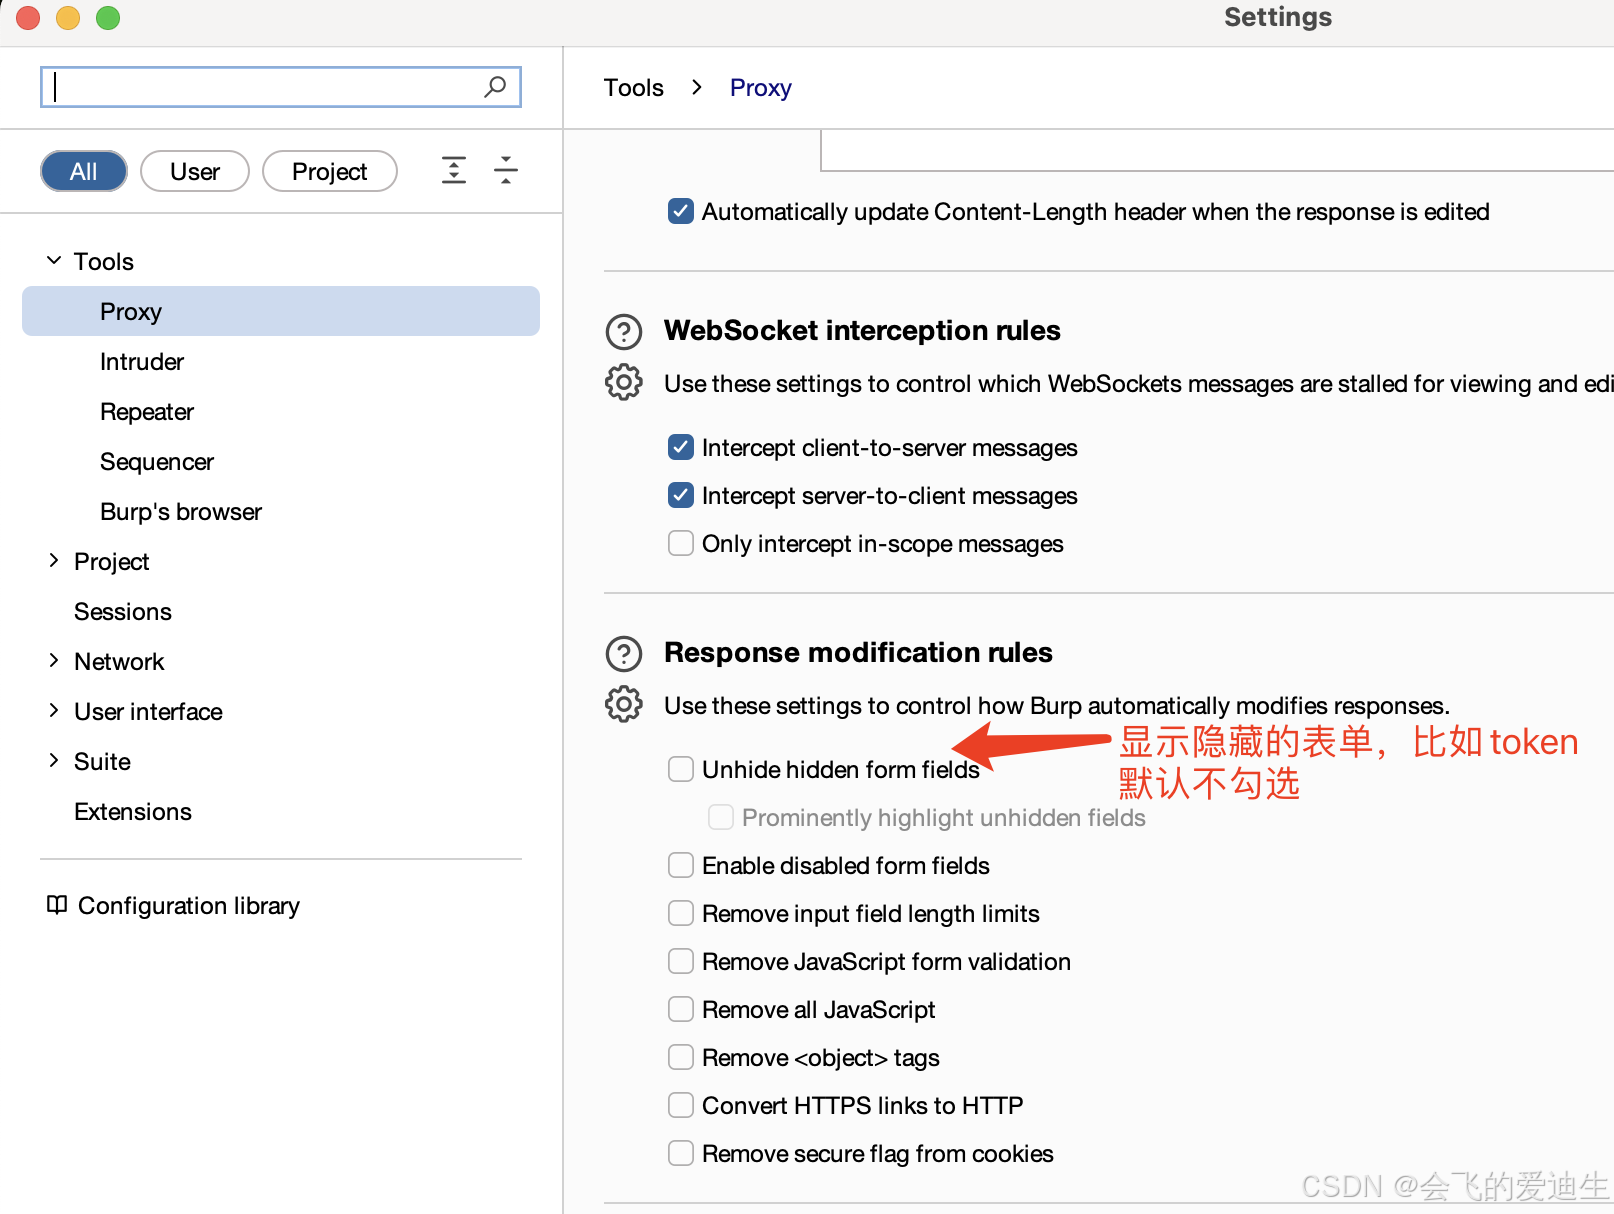Focus the settings search field
Image resolution: width=1614 pixels, height=1214 pixels.
click(281, 87)
